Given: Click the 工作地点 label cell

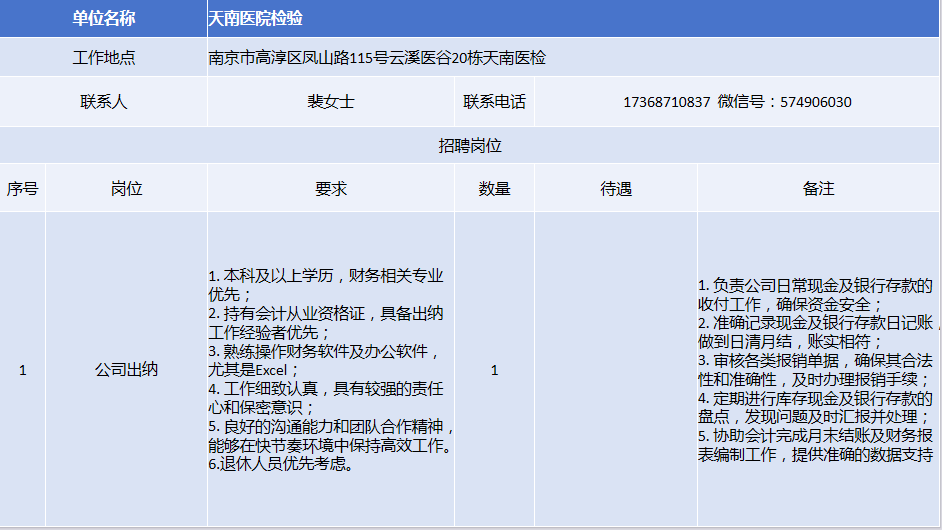Looking at the screenshot, I should click(x=104, y=58).
